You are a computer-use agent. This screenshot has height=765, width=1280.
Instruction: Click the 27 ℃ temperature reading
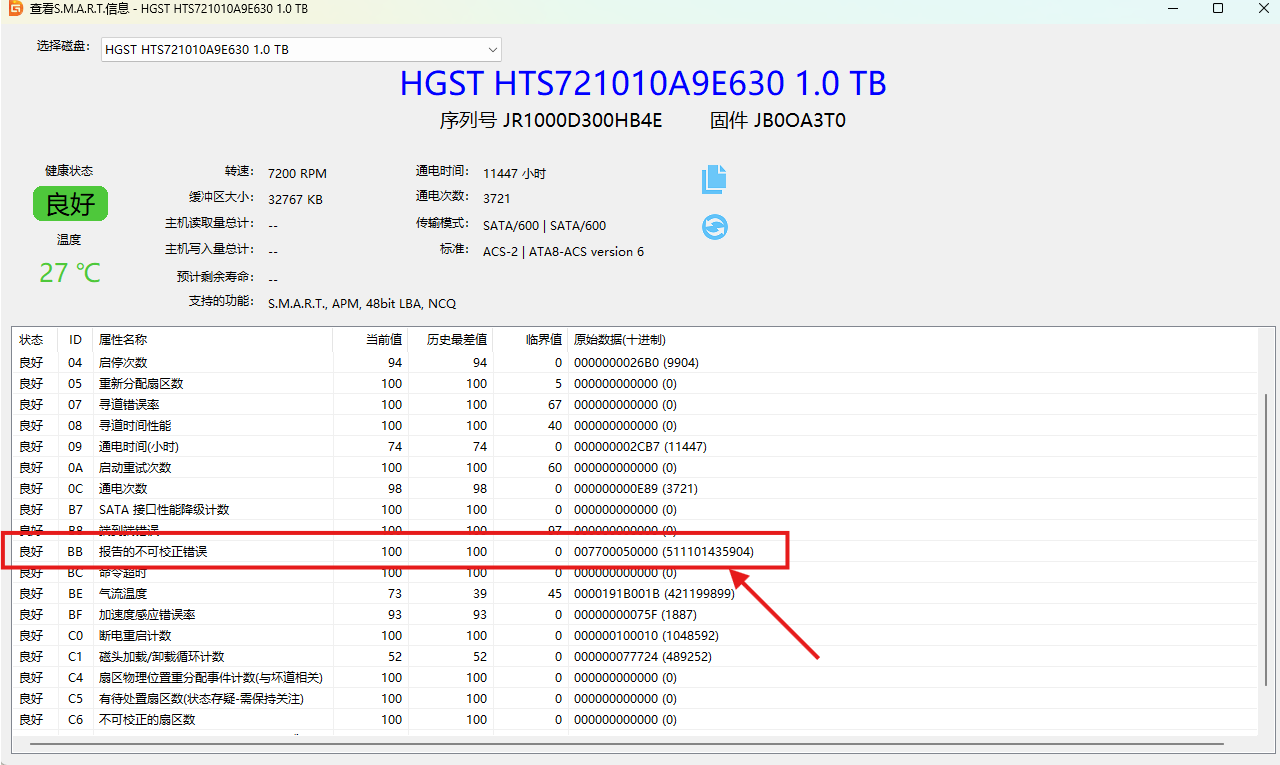[x=70, y=272]
